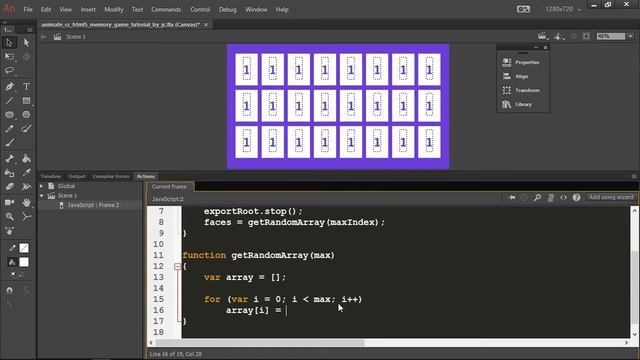Select the Lasso tool

tap(9, 71)
